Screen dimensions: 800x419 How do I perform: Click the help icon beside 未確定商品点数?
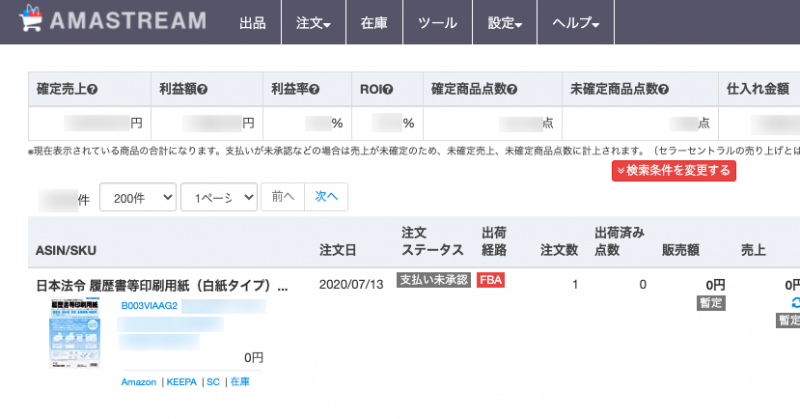coord(663,89)
